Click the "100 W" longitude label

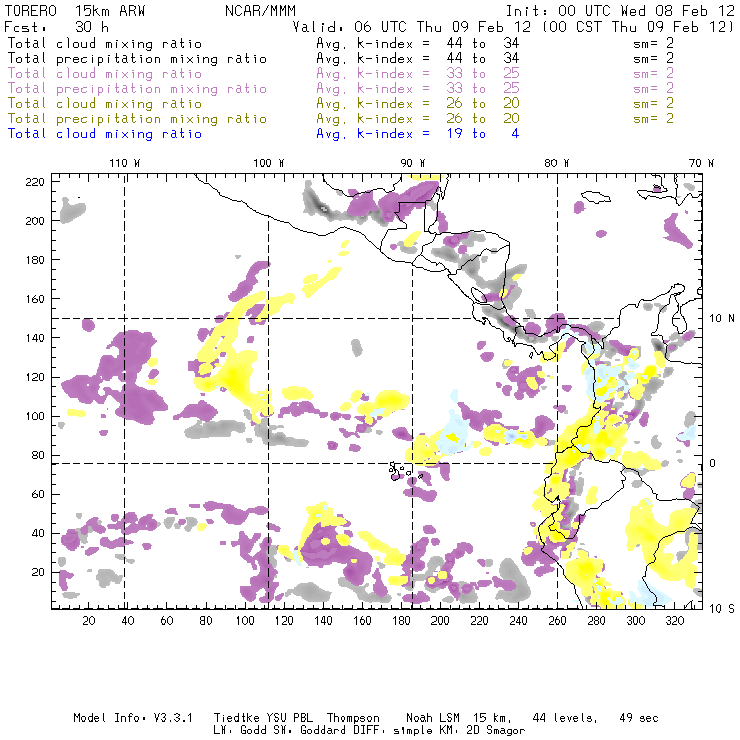(x=269, y=163)
